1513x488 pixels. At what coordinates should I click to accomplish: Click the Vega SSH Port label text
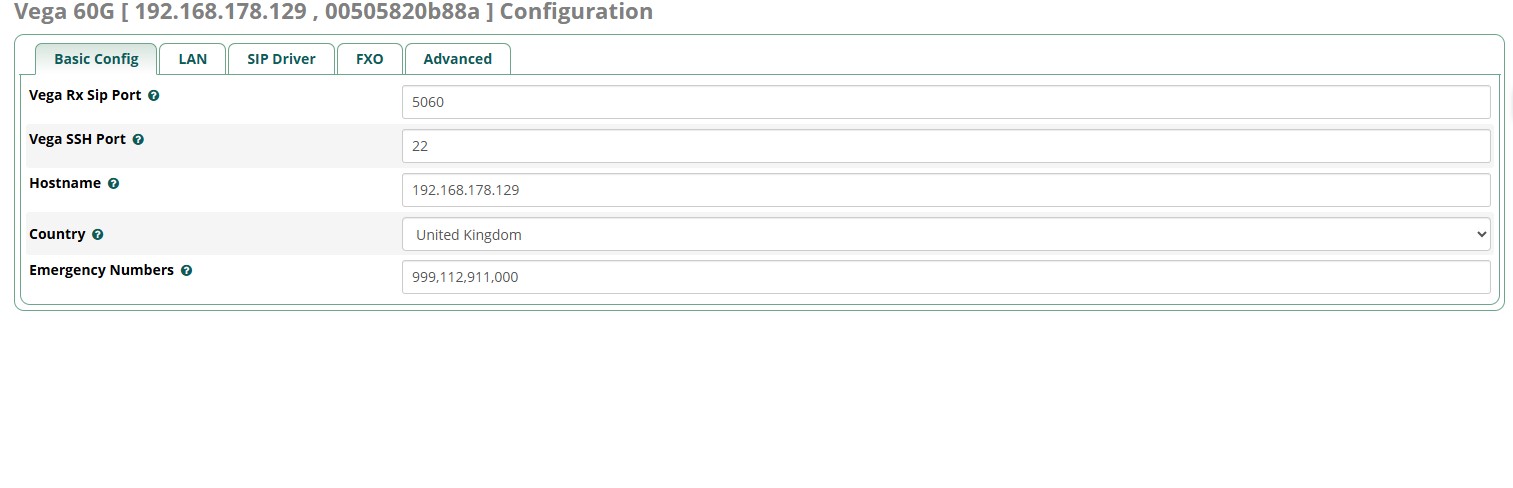point(78,140)
